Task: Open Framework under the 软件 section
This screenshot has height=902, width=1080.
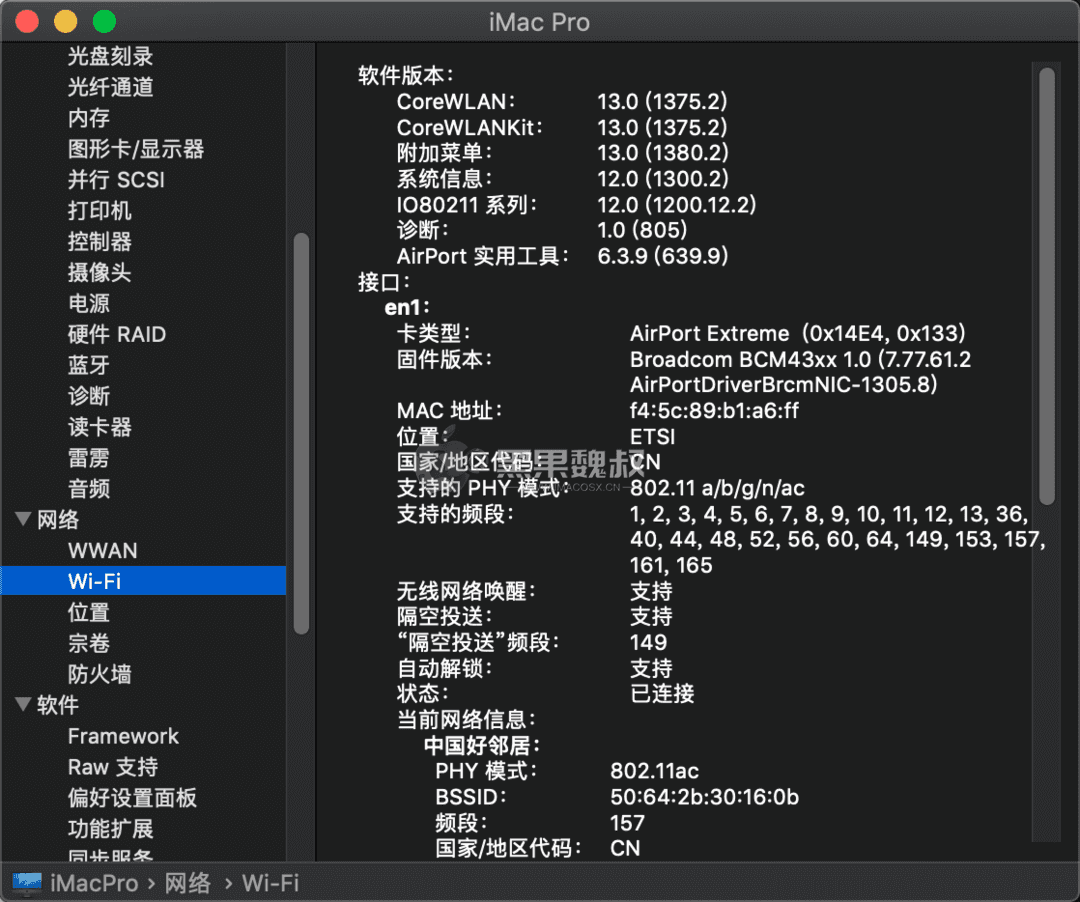Action: (123, 736)
